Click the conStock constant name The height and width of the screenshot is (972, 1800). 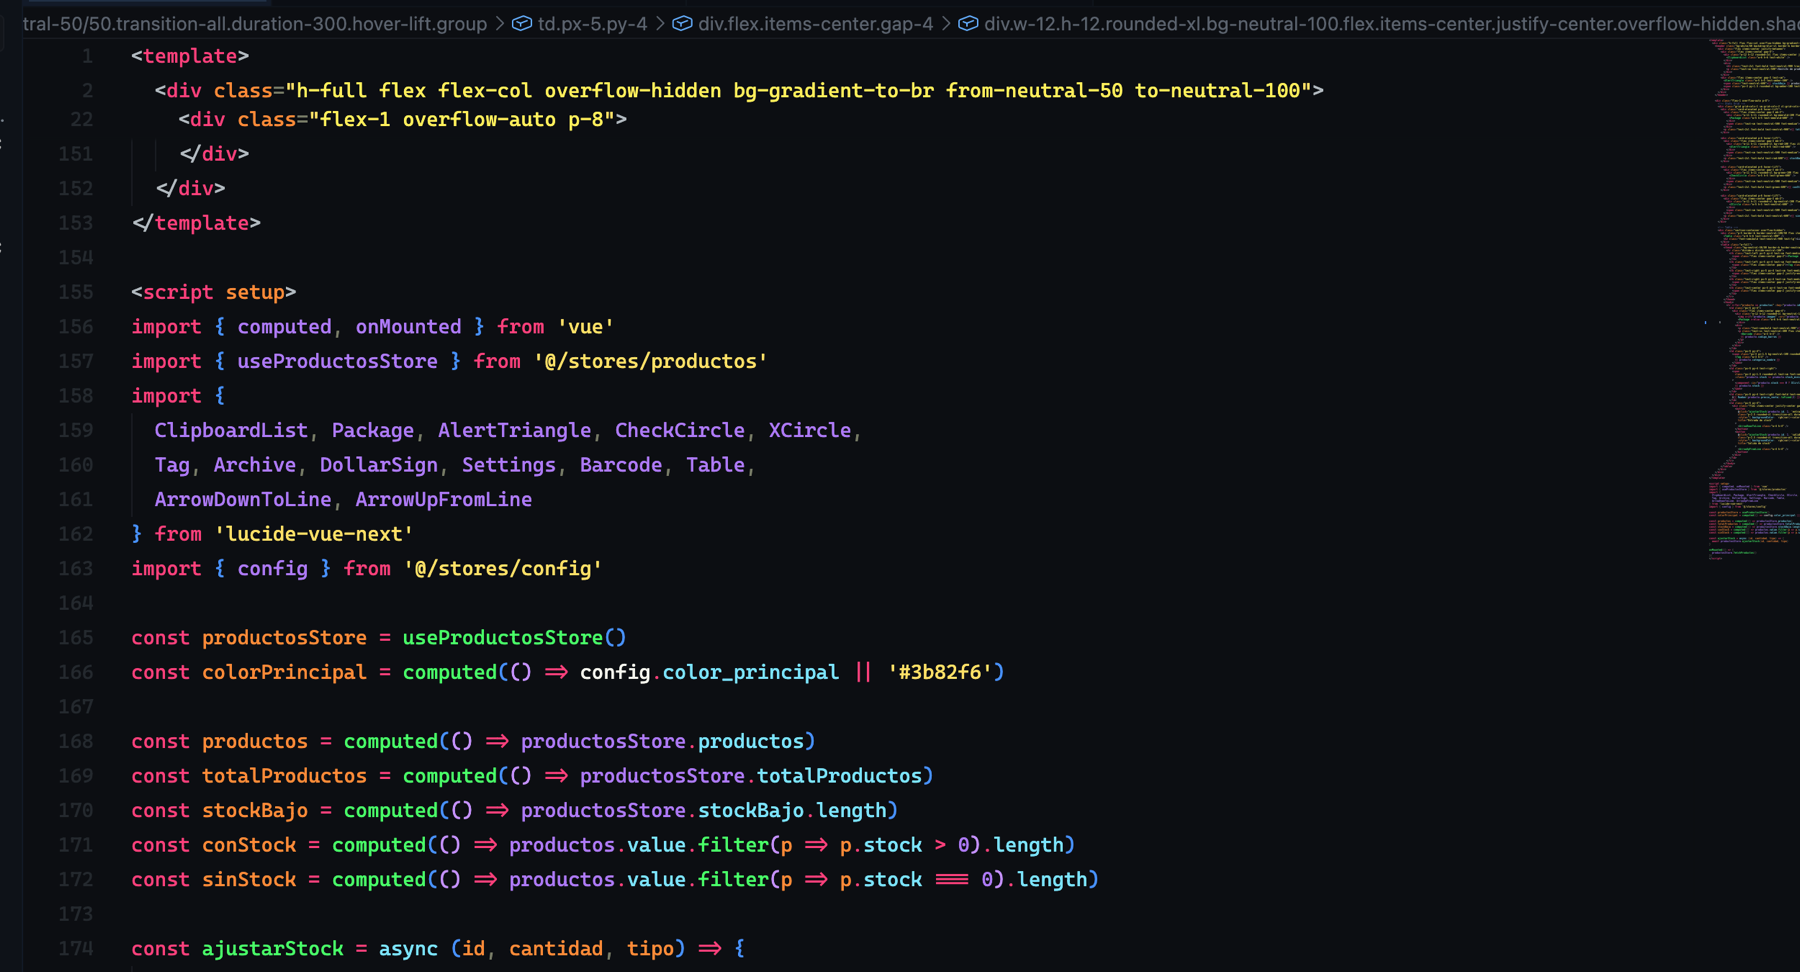click(x=249, y=845)
